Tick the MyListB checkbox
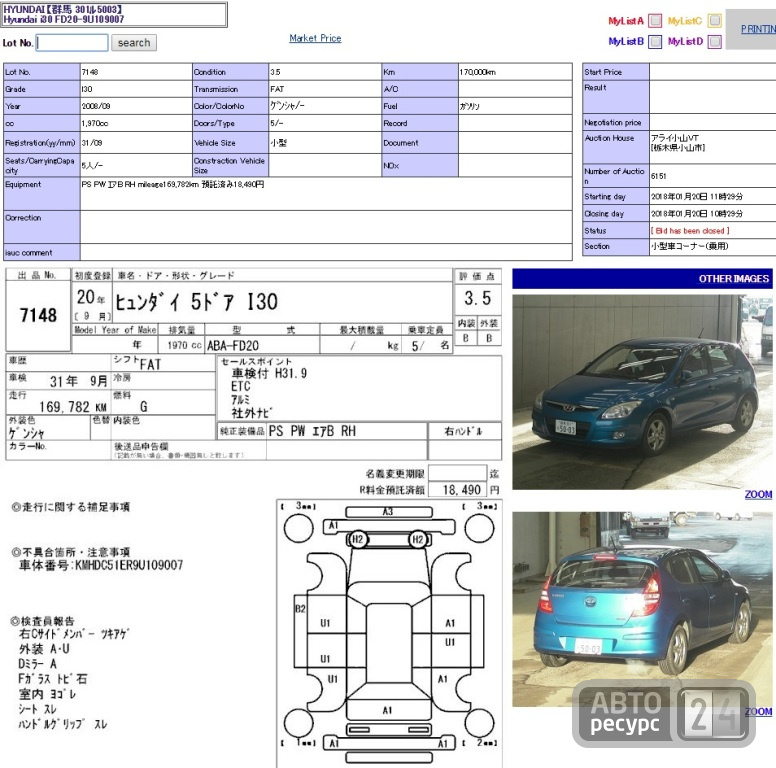776x768 pixels. [655, 42]
